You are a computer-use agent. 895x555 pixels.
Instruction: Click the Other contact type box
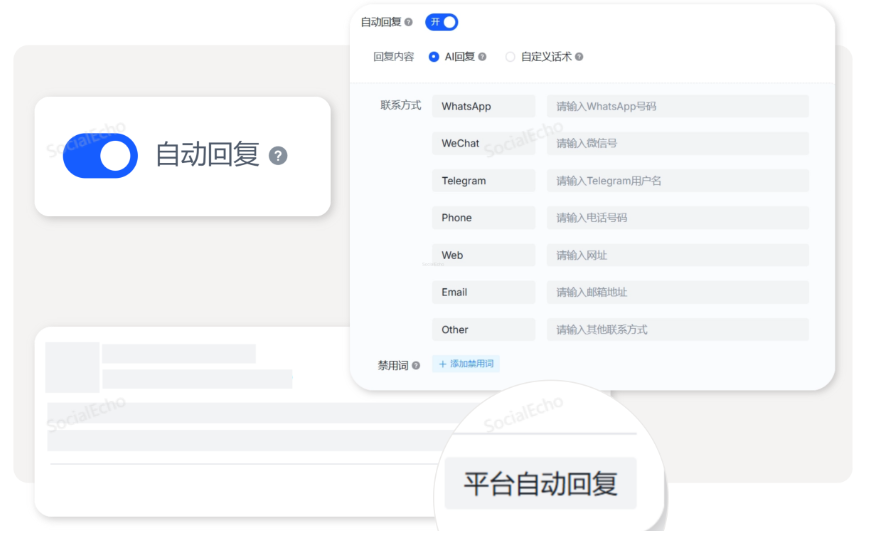483,329
